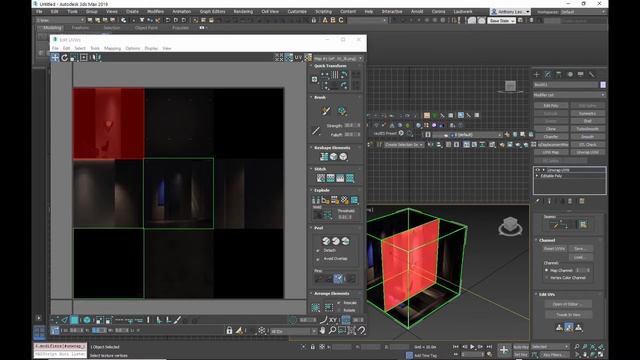
Task: Click the Load button in Channel rollout
Action: tap(580, 258)
